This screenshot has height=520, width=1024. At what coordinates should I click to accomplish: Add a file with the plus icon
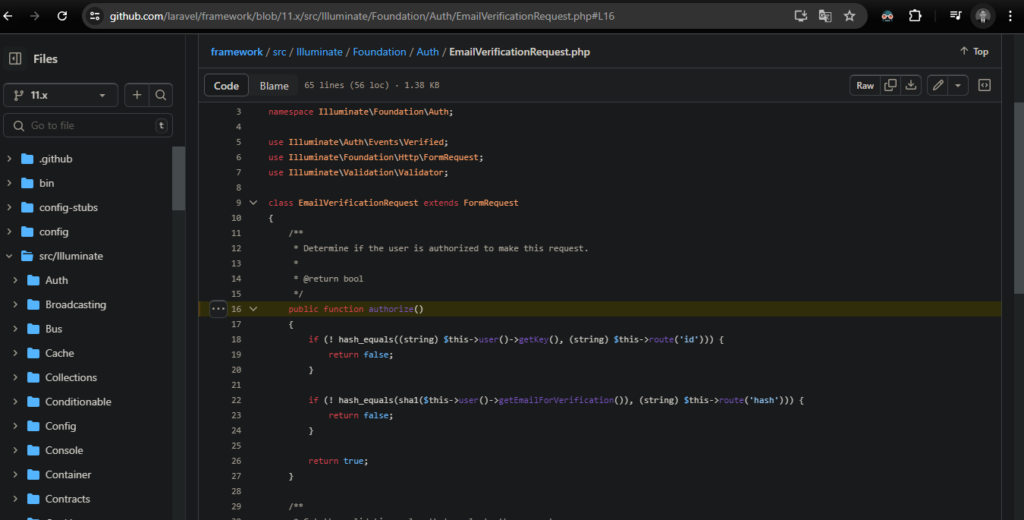136,95
